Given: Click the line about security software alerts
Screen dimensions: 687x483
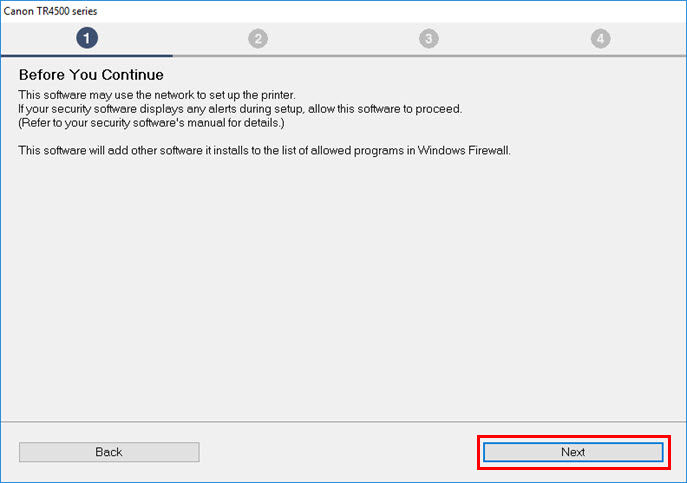Looking at the screenshot, I should [x=240, y=108].
